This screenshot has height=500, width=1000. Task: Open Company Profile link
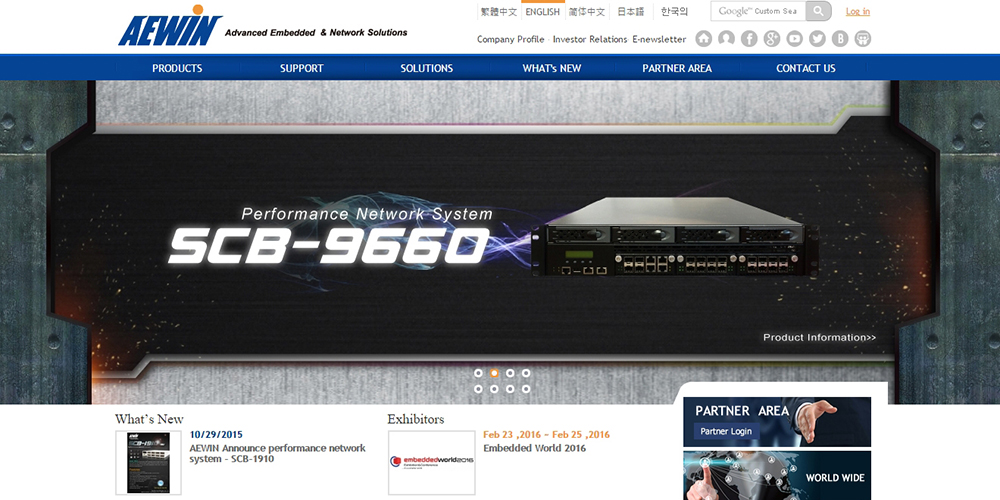click(511, 40)
